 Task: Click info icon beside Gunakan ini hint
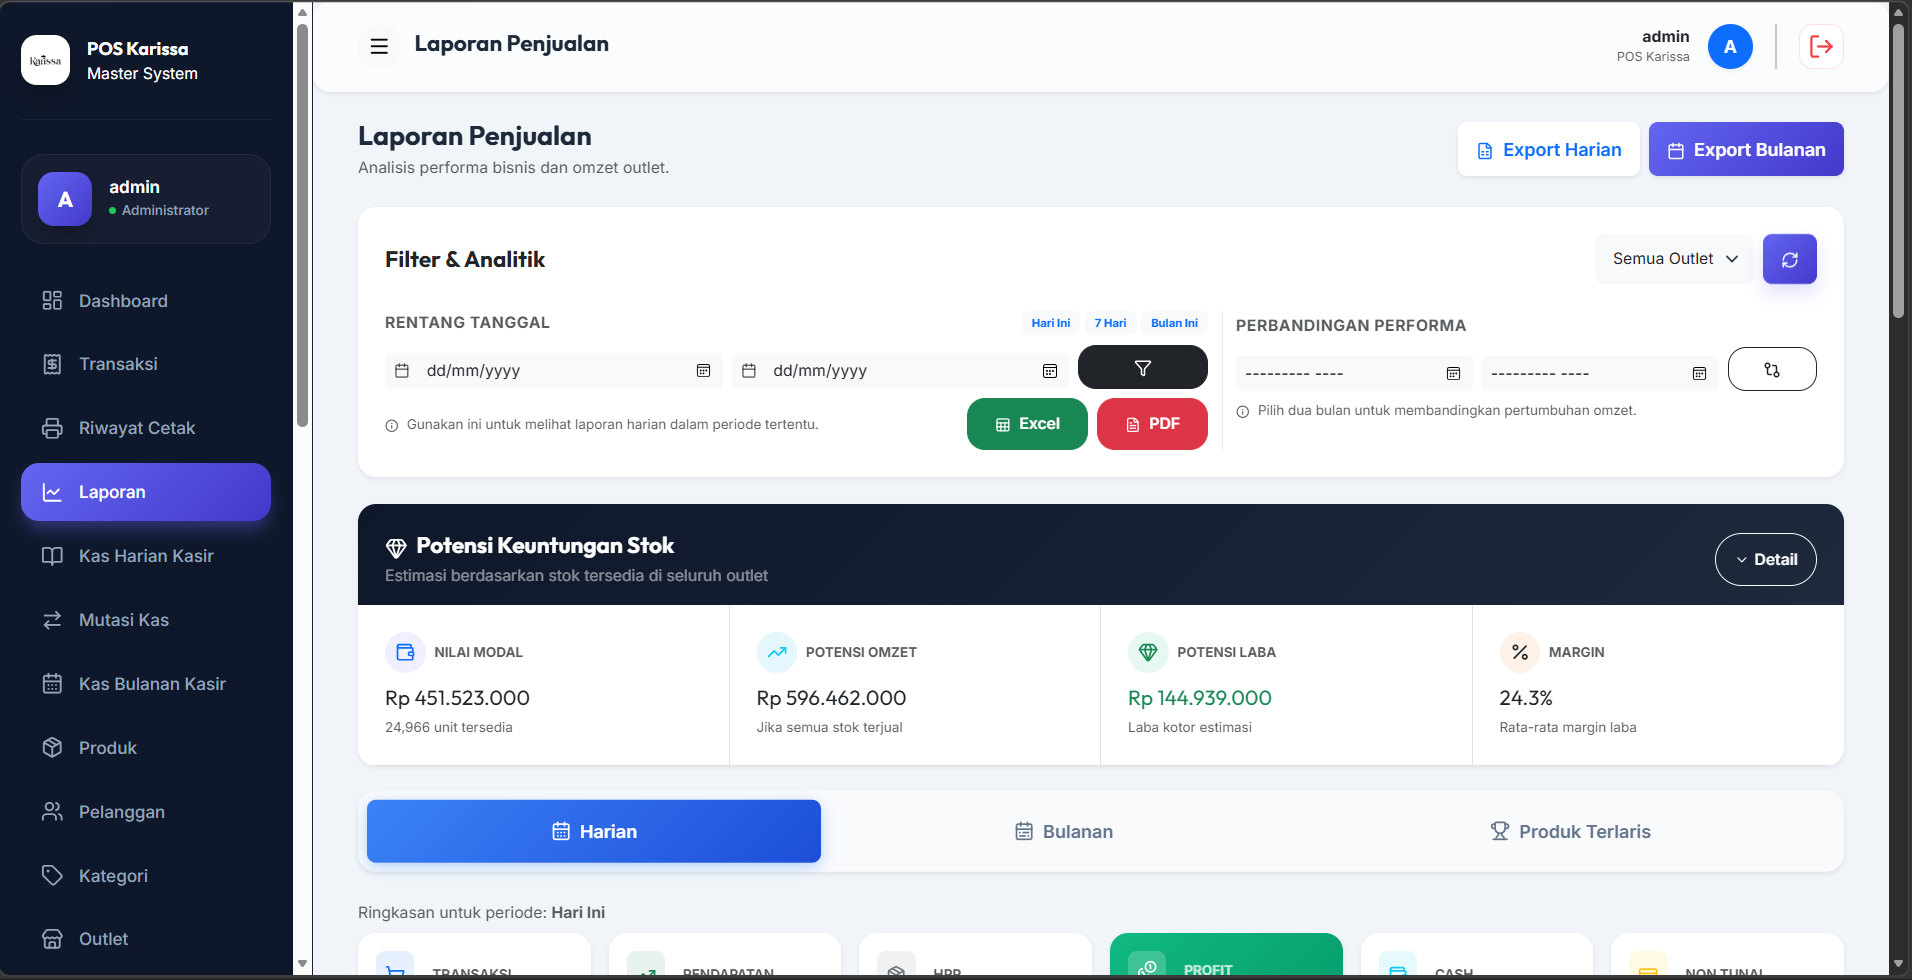click(392, 426)
